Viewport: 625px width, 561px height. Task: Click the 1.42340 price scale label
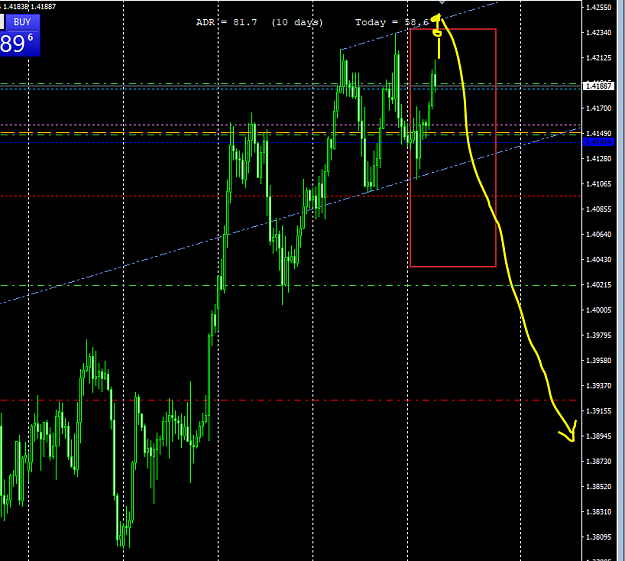point(599,32)
